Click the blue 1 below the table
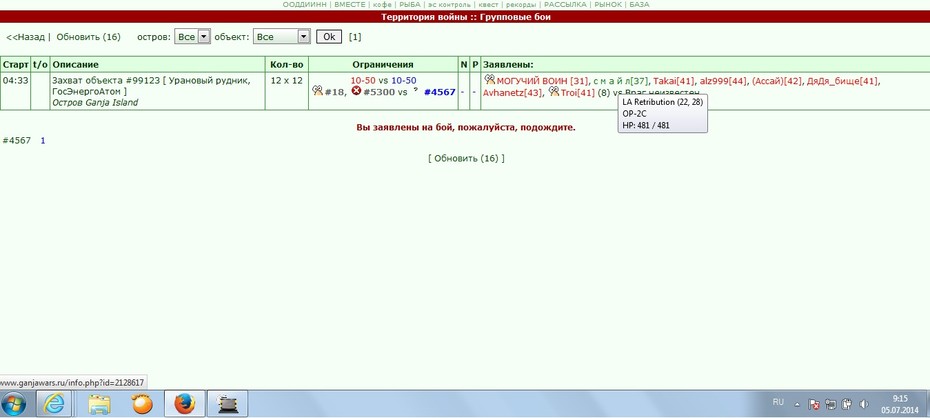Viewport: 930px width, 418px height. click(43, 141)
